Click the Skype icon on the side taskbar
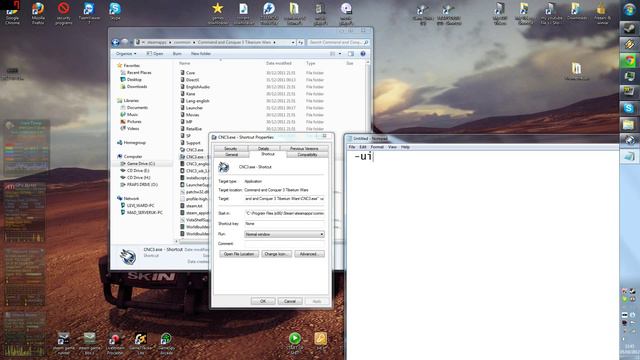Image resolution: width=640 pixels, height=360 pixels. click(x=629, y=108)
